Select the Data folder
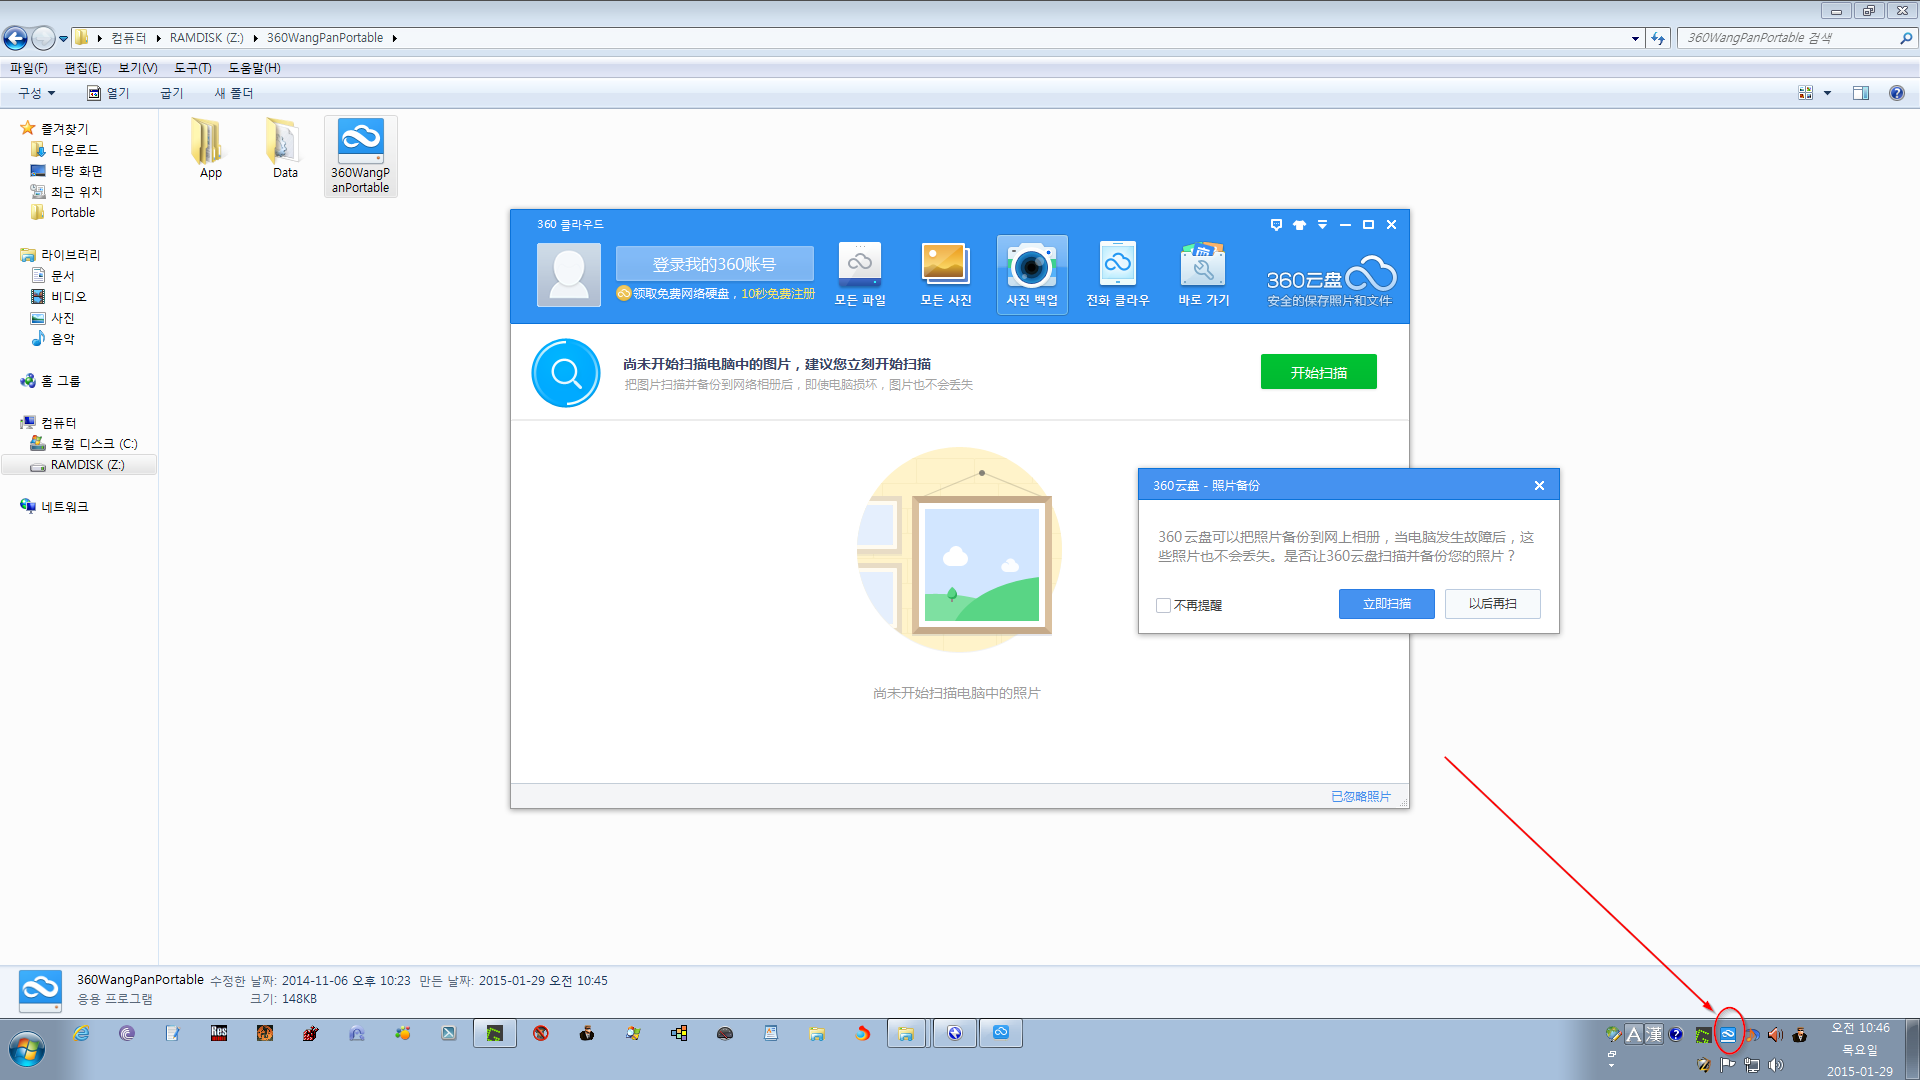Viewport: 1920px width, 1080px height. pos(285,148)
